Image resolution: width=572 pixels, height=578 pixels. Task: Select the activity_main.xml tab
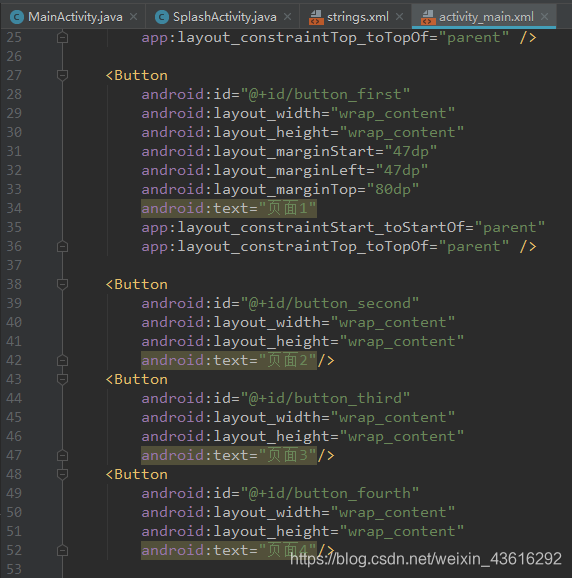click(x=485, y=17)
